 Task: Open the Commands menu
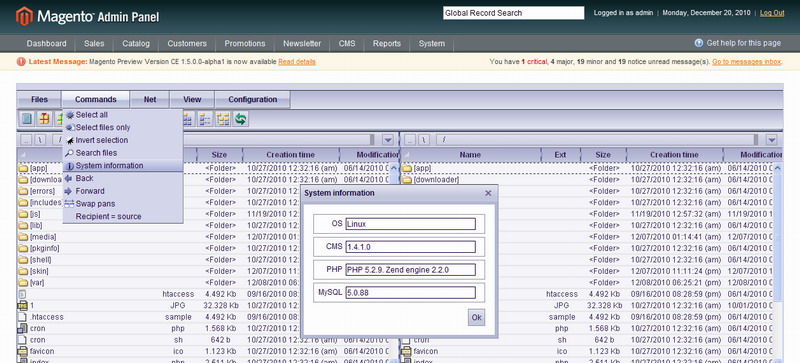[95, 100]
